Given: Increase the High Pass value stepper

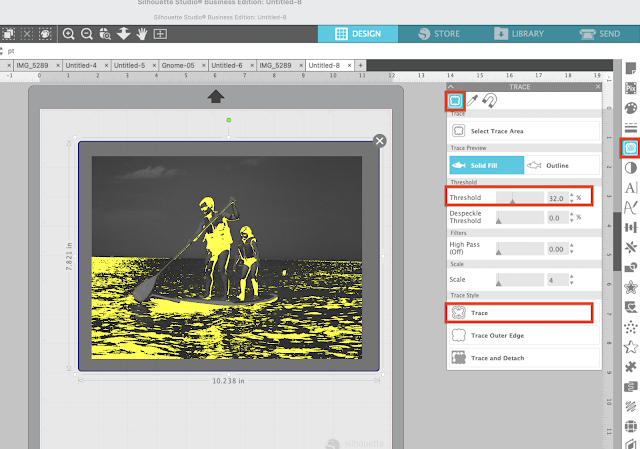Looking at the screenshot, I should coord(571,246).
